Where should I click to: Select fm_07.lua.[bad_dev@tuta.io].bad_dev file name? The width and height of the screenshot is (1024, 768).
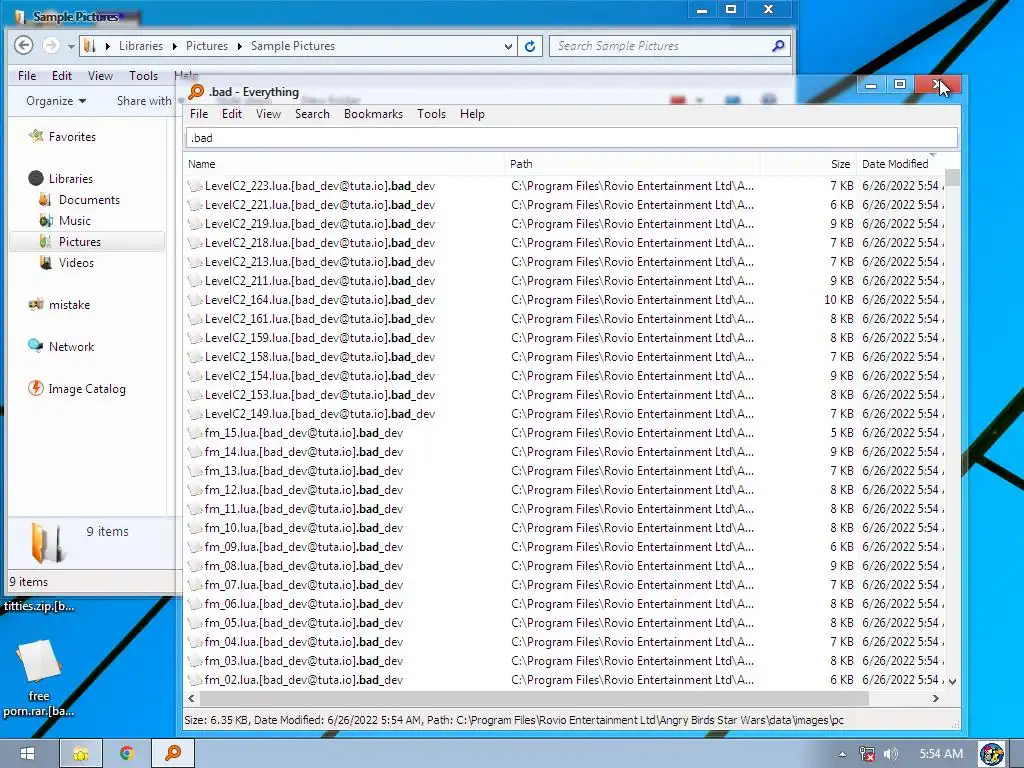coord(304,585)
